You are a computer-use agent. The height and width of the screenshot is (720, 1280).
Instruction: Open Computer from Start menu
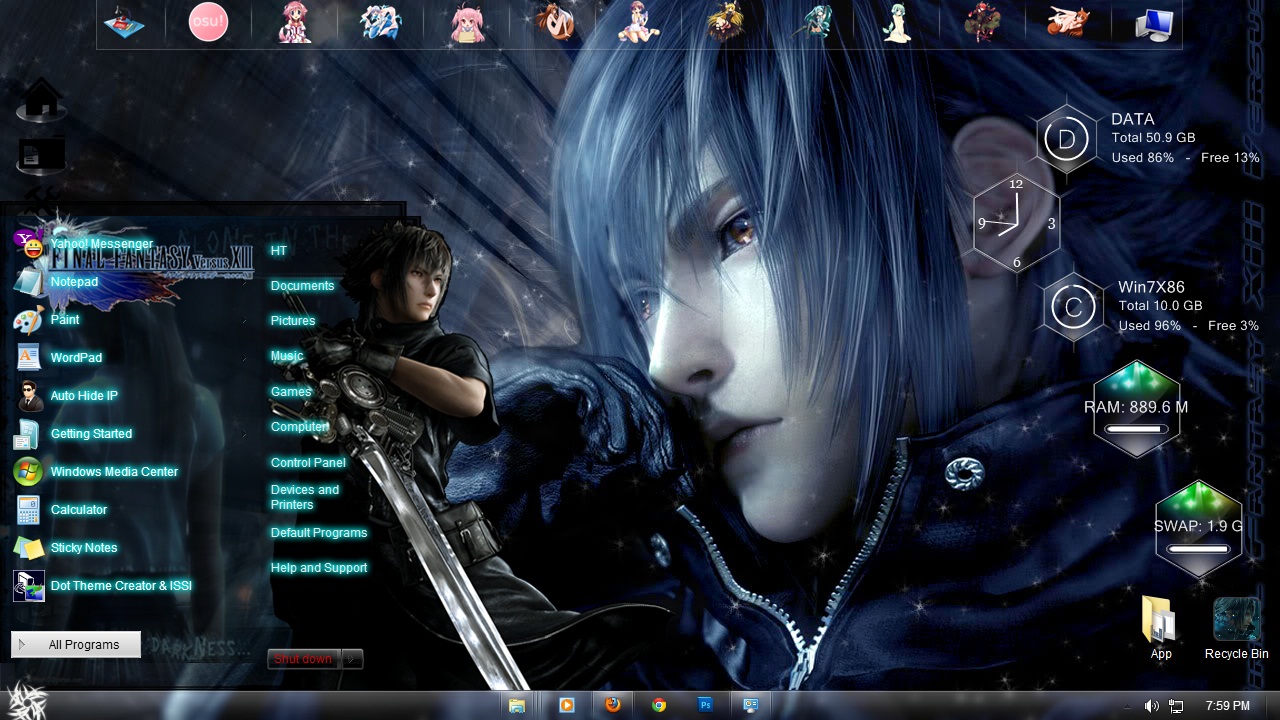coord(299,426)
